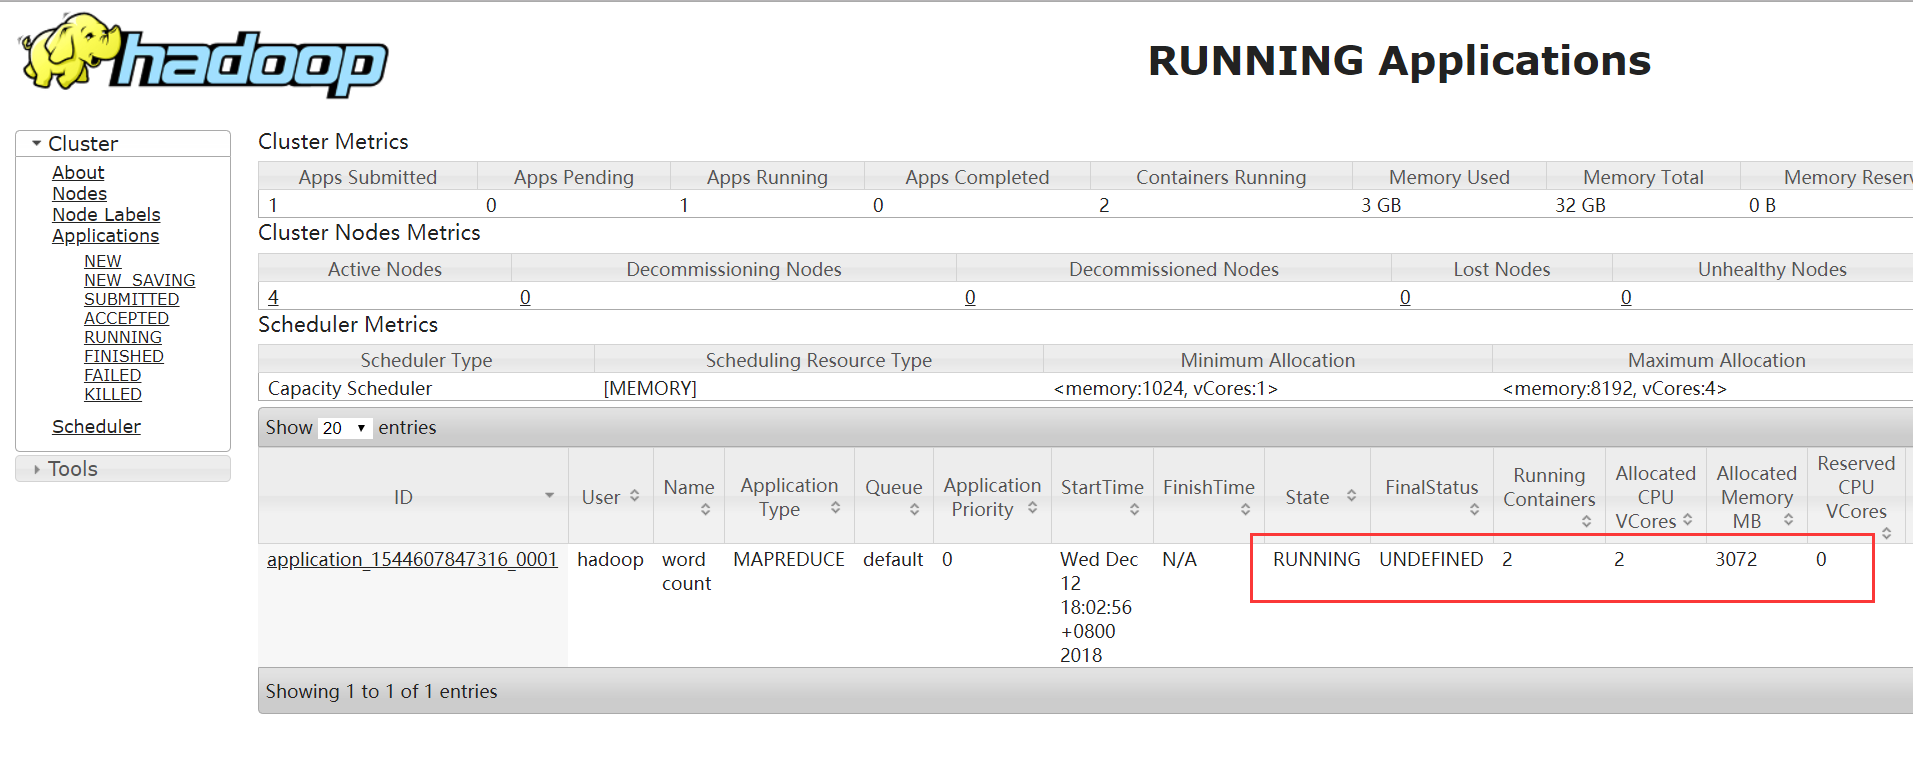Open the Lost Nodes count link
The image size is (1913, 760).
1405,297
